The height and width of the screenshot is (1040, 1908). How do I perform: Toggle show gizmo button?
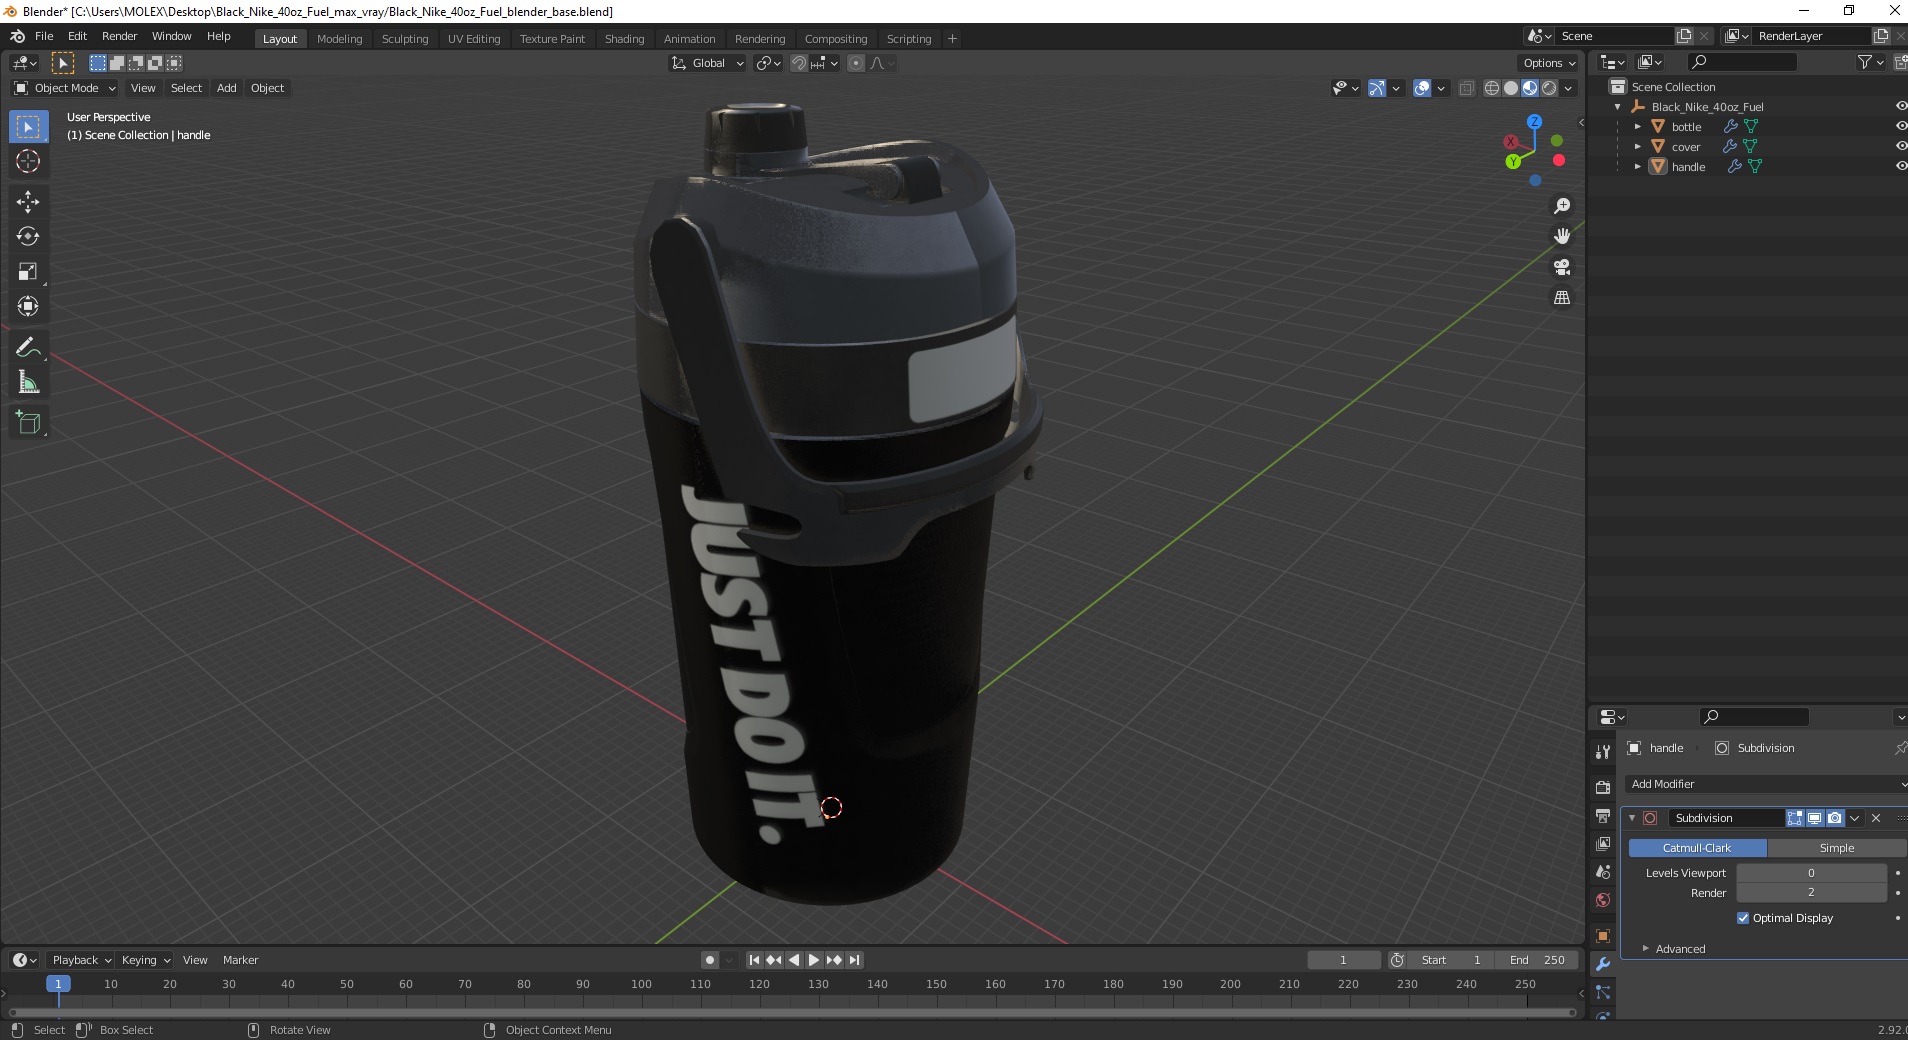(1377, 88)
